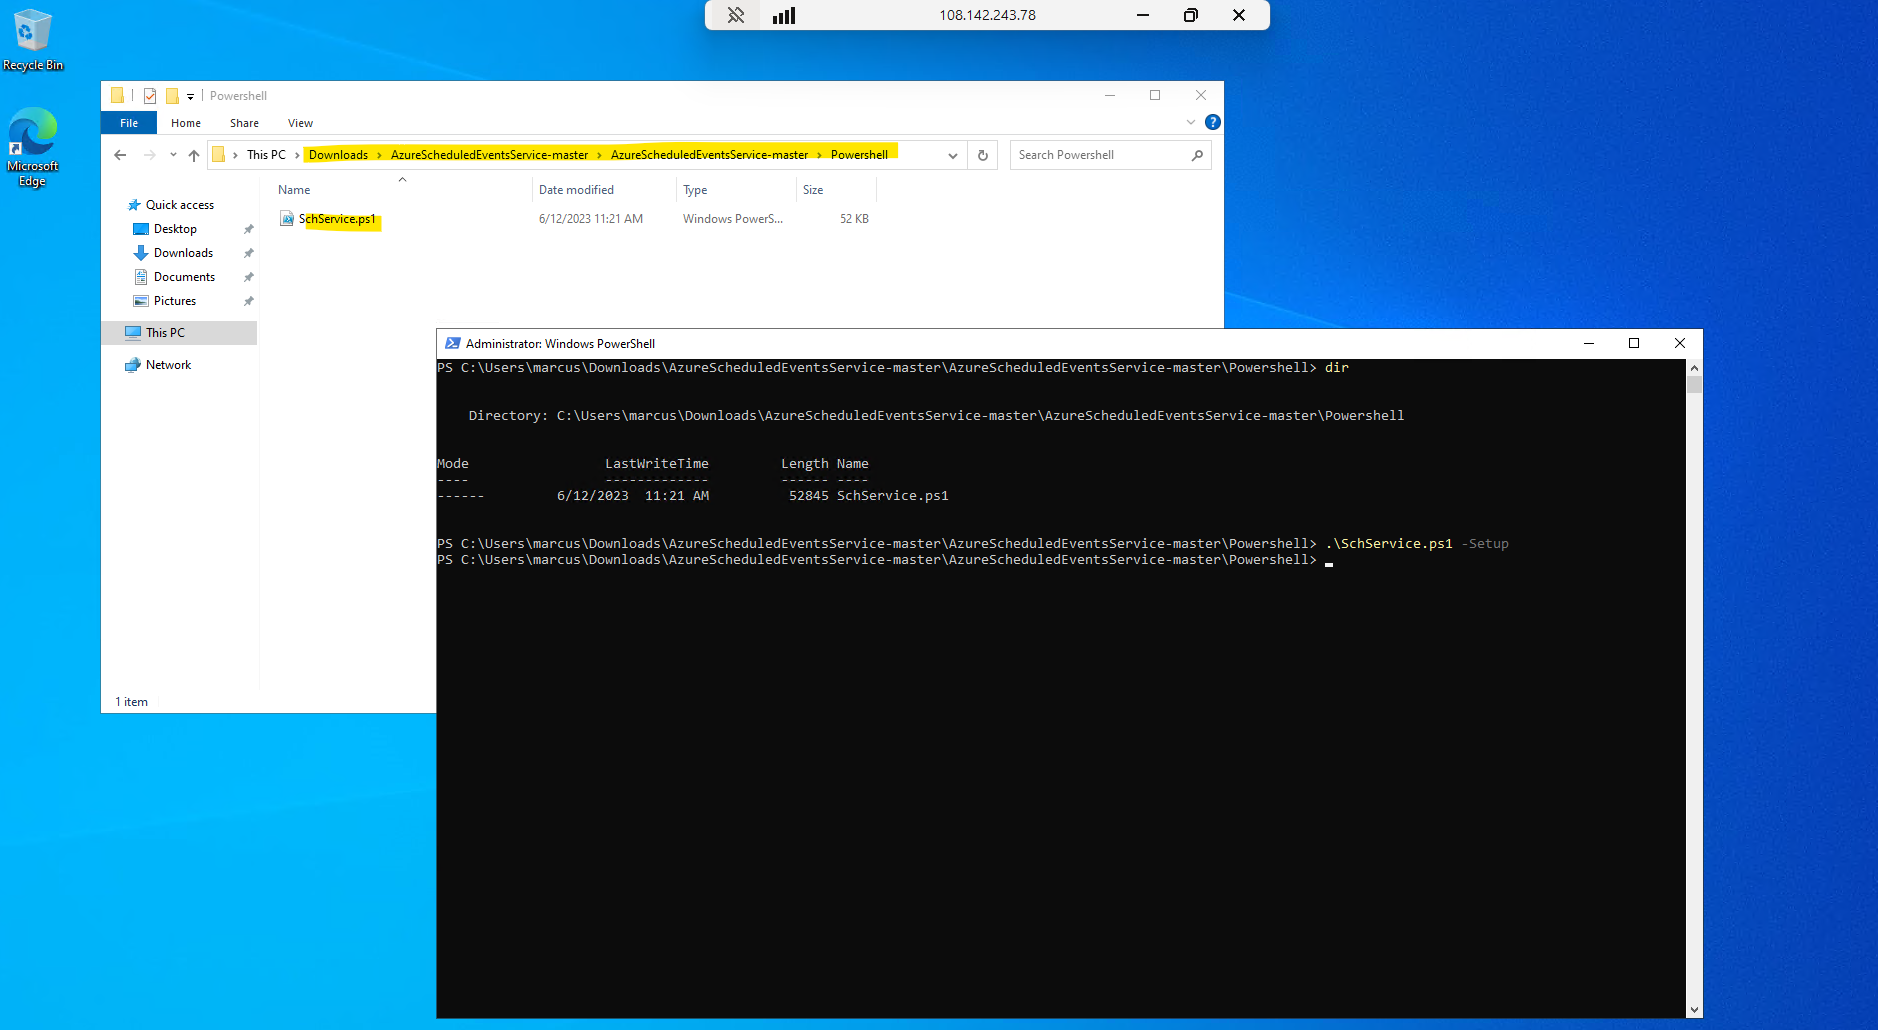Open Customize Quick Access Toolbar dropdown
This screenshot has height=1030, width=1878.
tap(190, 97)
